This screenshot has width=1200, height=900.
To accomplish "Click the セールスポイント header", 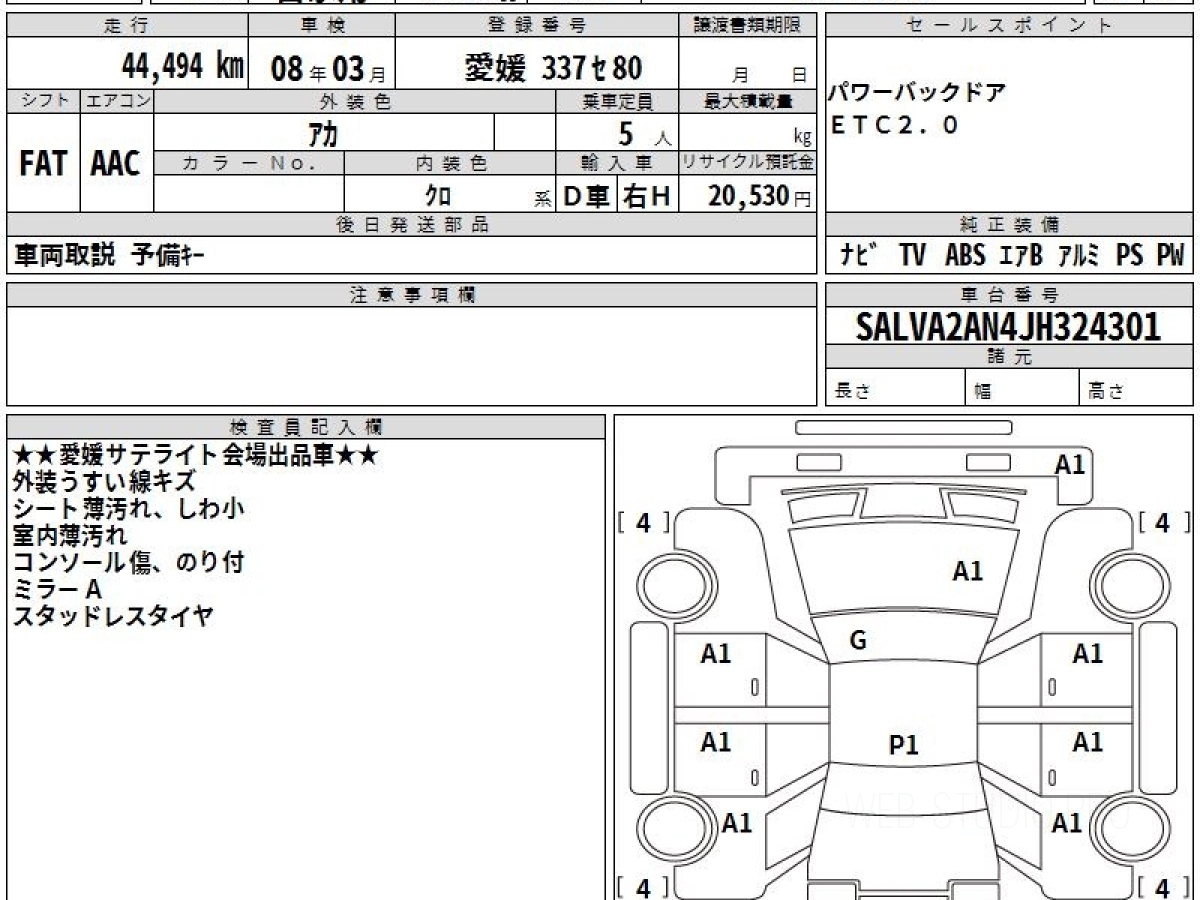I will (1009, 26).
